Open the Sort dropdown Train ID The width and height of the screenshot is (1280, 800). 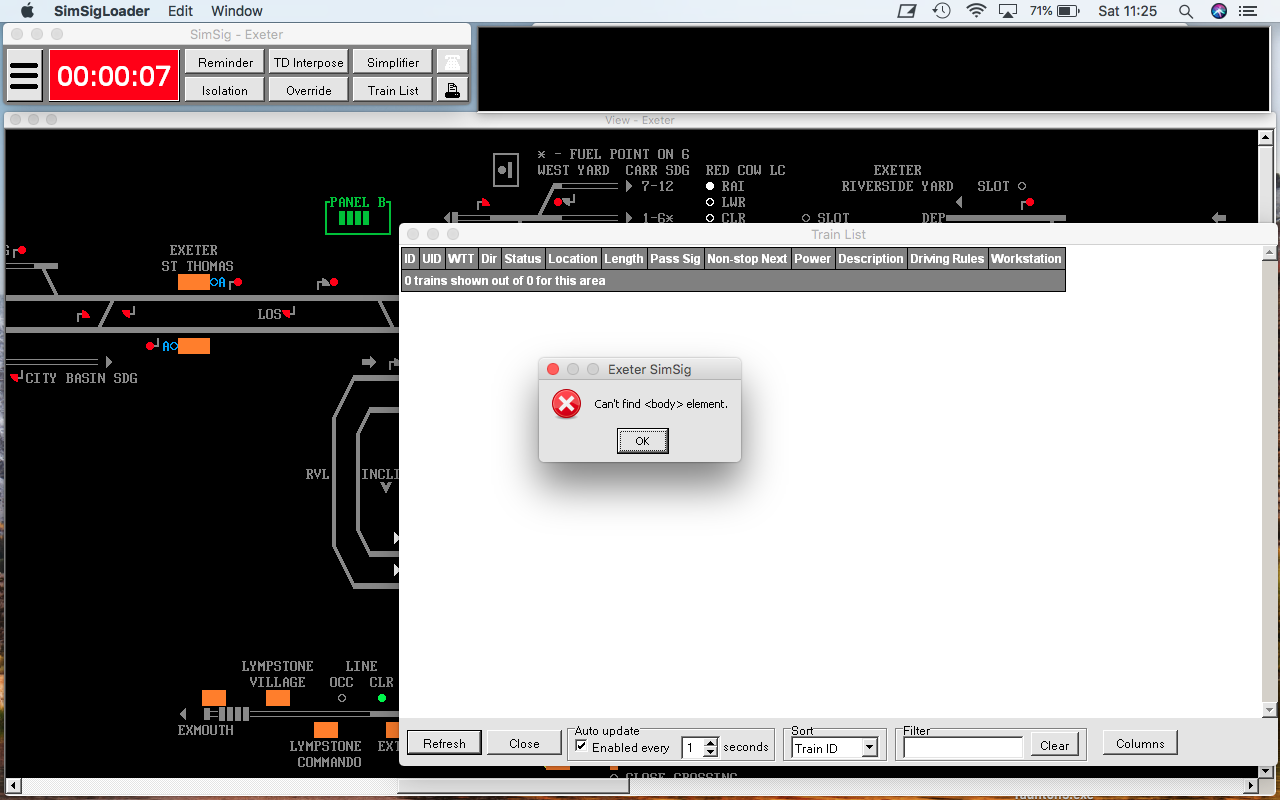click(x=834, y=747)
